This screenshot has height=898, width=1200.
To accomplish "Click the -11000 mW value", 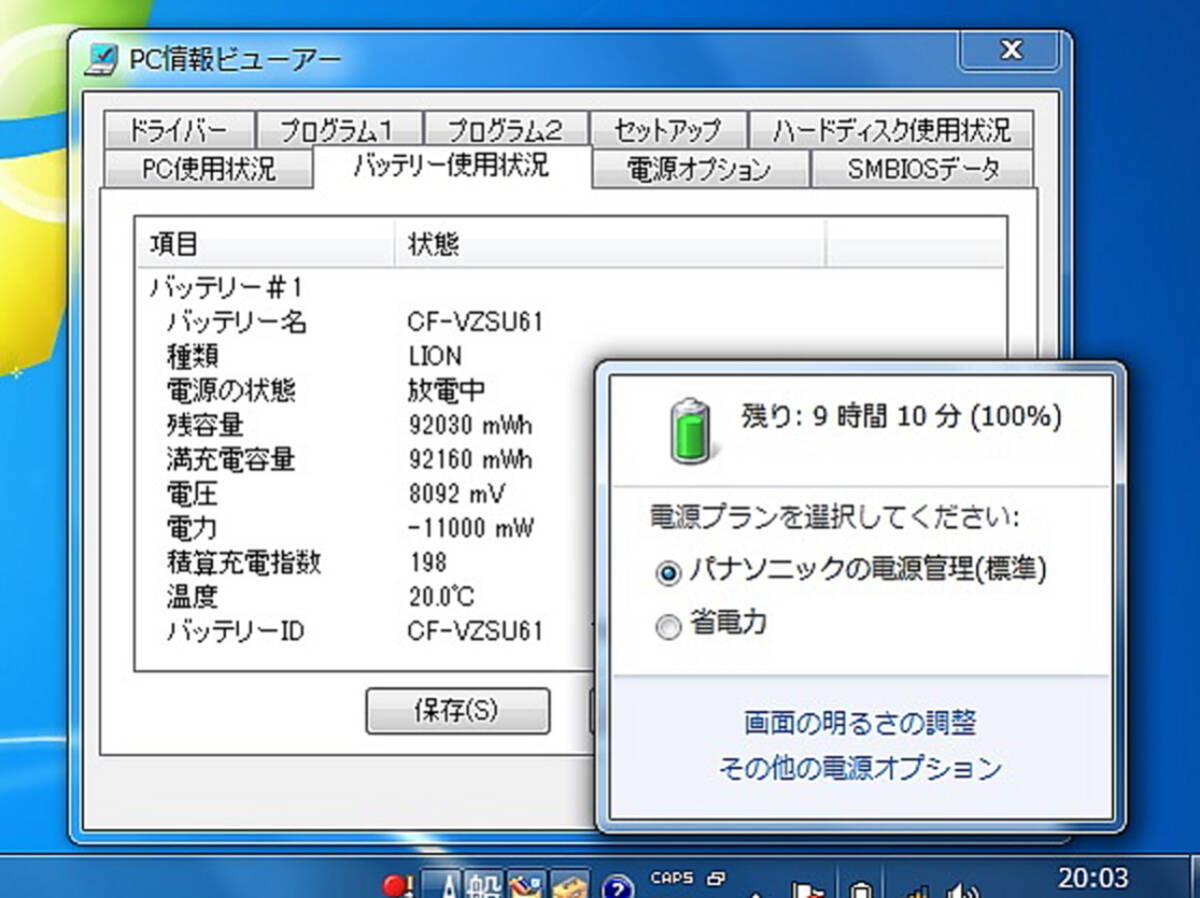I will [471, 528].
